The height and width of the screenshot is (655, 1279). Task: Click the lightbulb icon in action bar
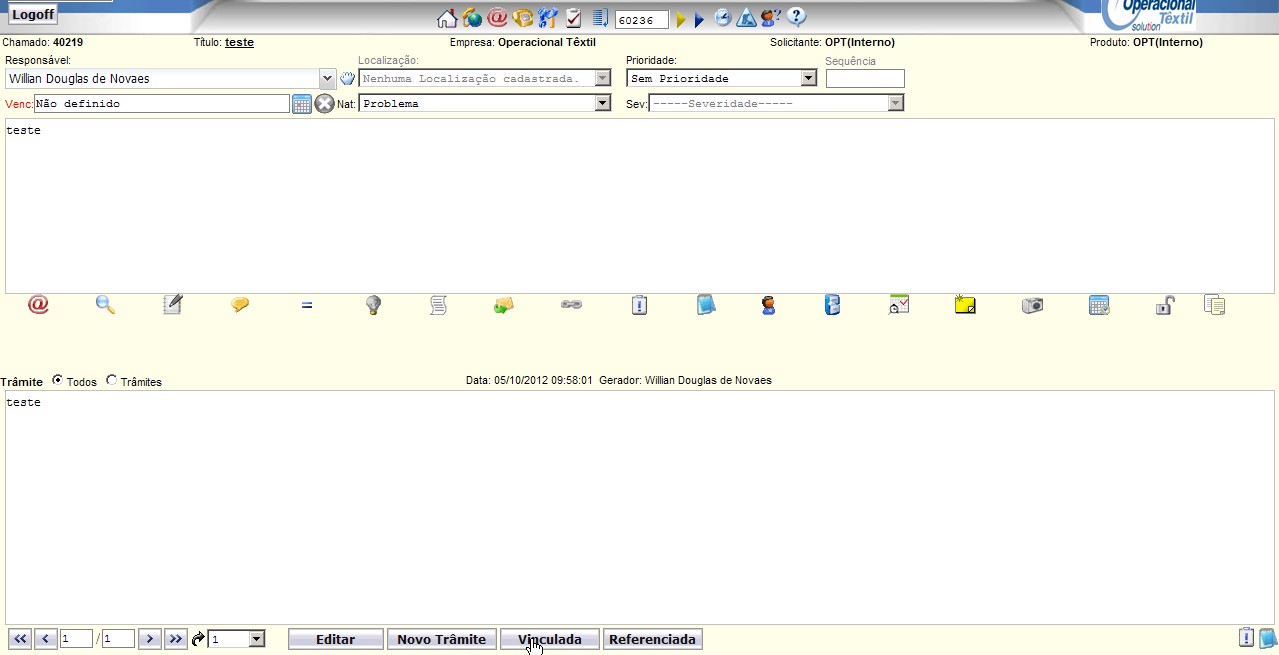pyautogui.click(x=373, y=305)
